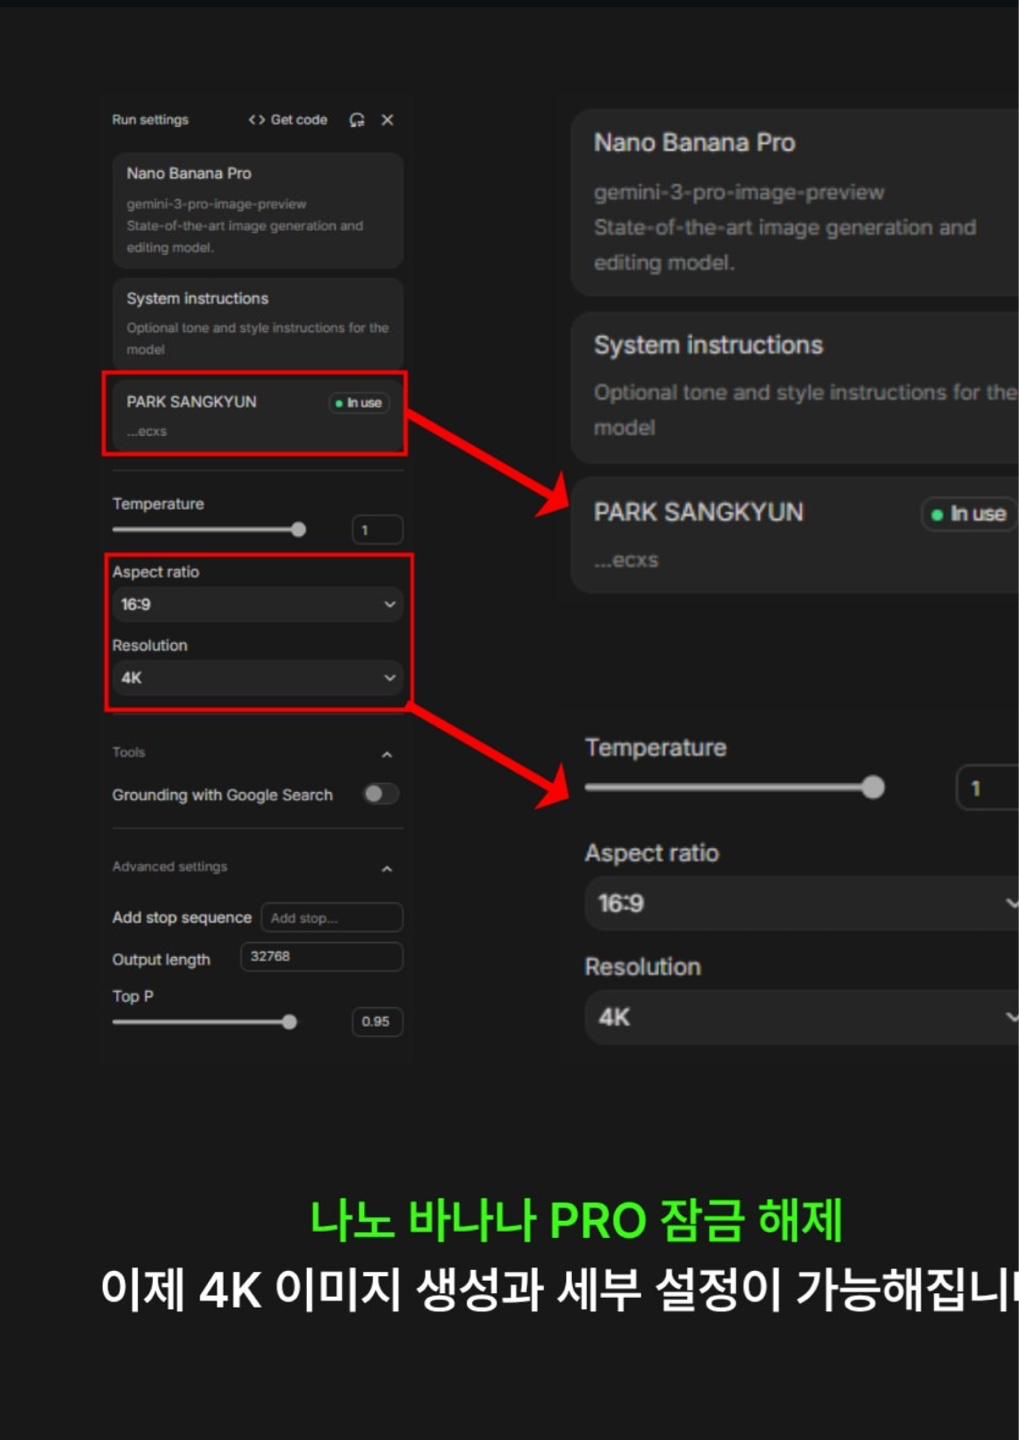Click the enlarged System instructions card

click(795, 388)
